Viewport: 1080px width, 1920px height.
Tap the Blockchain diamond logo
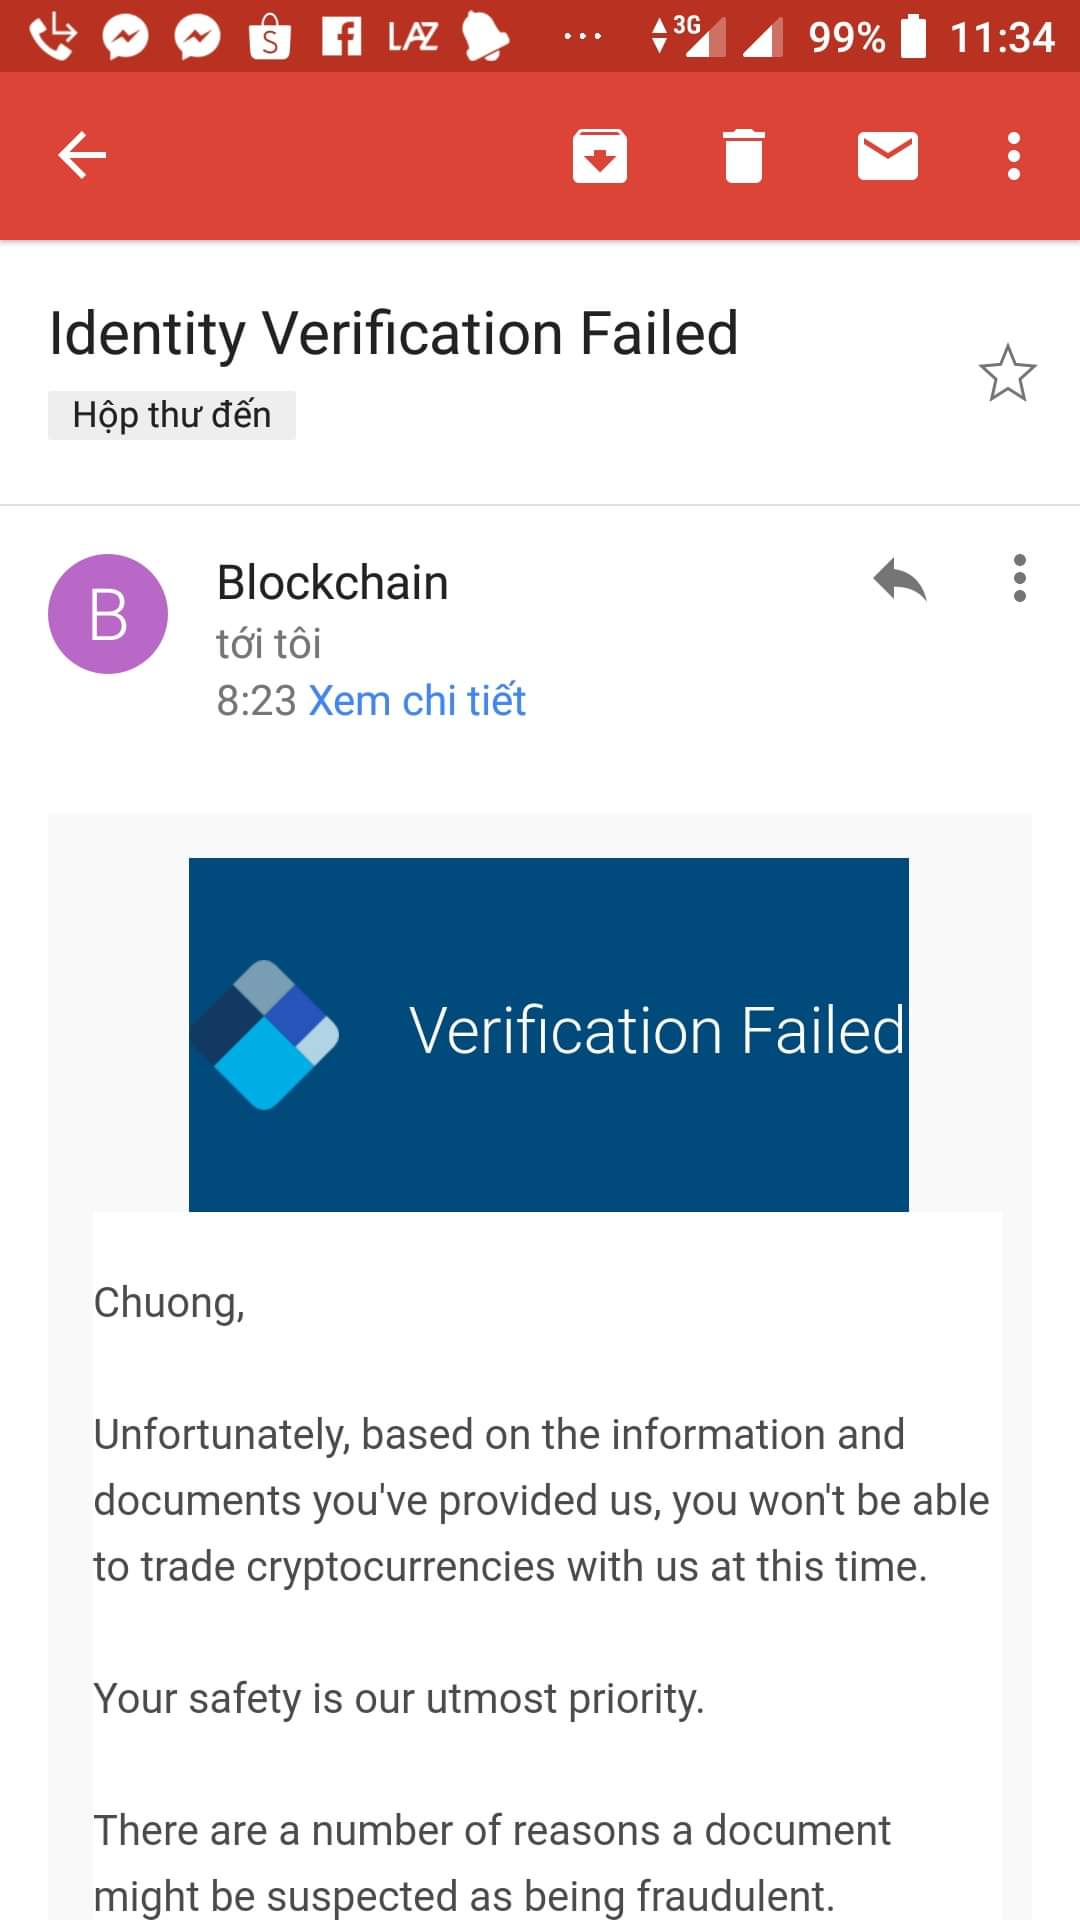(266, 1034)
